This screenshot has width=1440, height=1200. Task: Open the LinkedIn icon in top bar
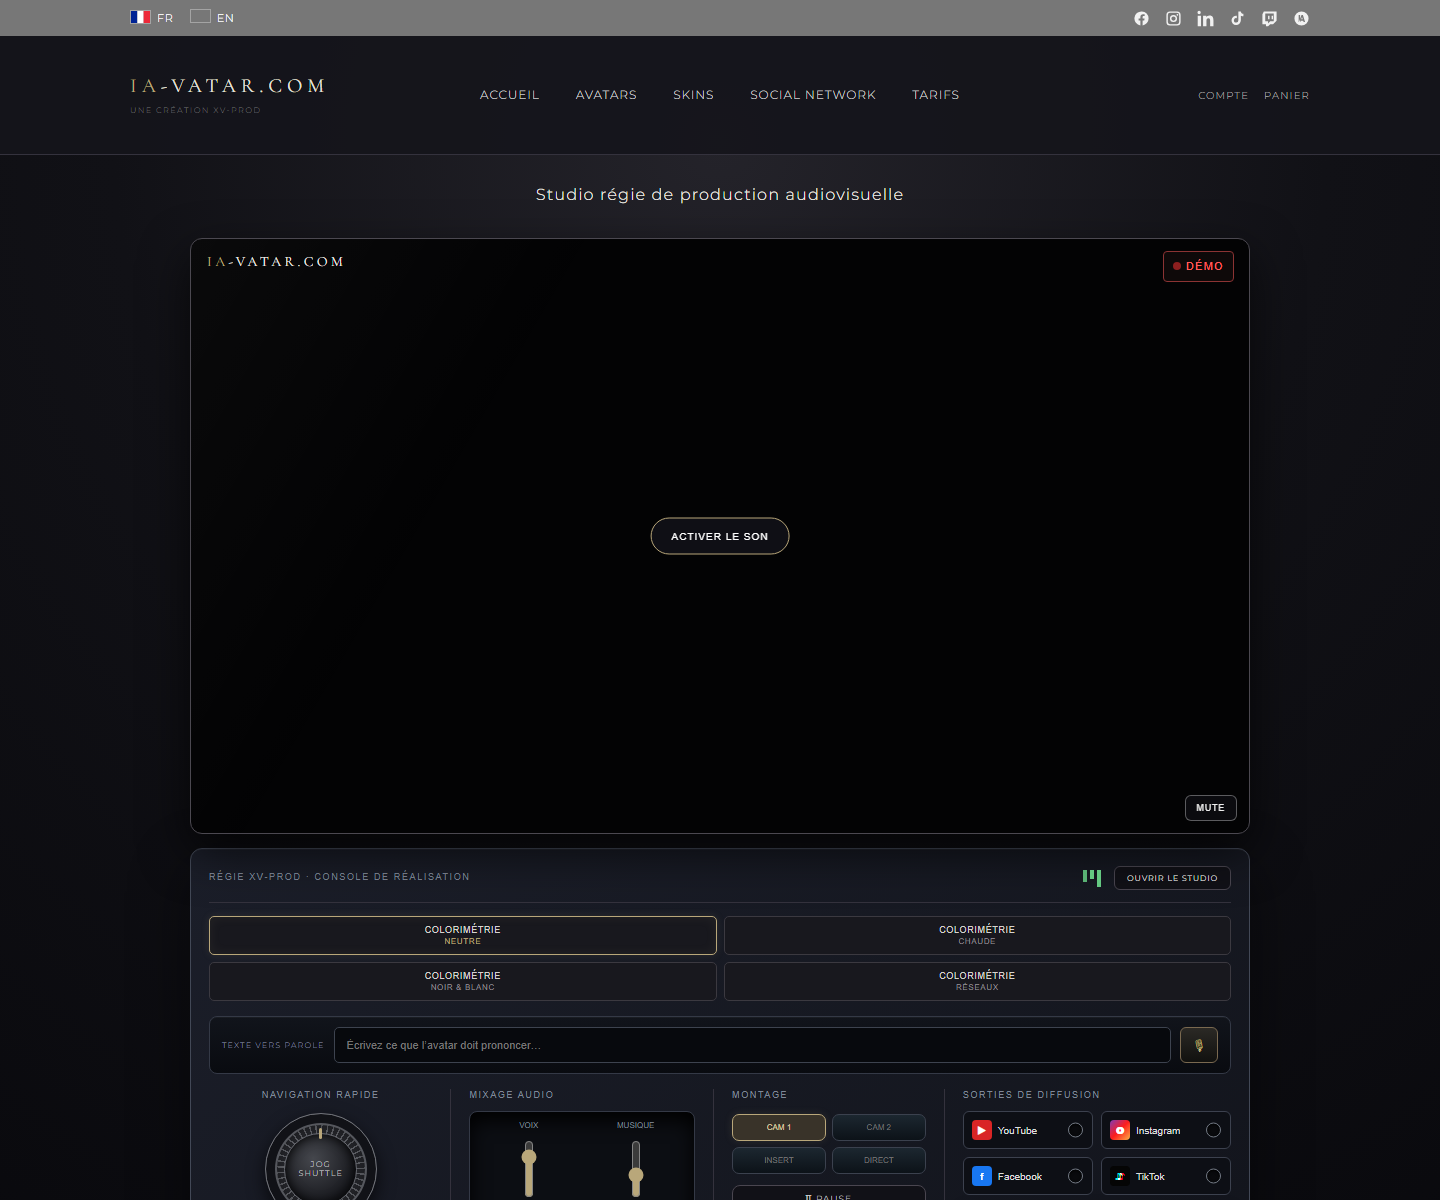click(x=1205, y=18)
